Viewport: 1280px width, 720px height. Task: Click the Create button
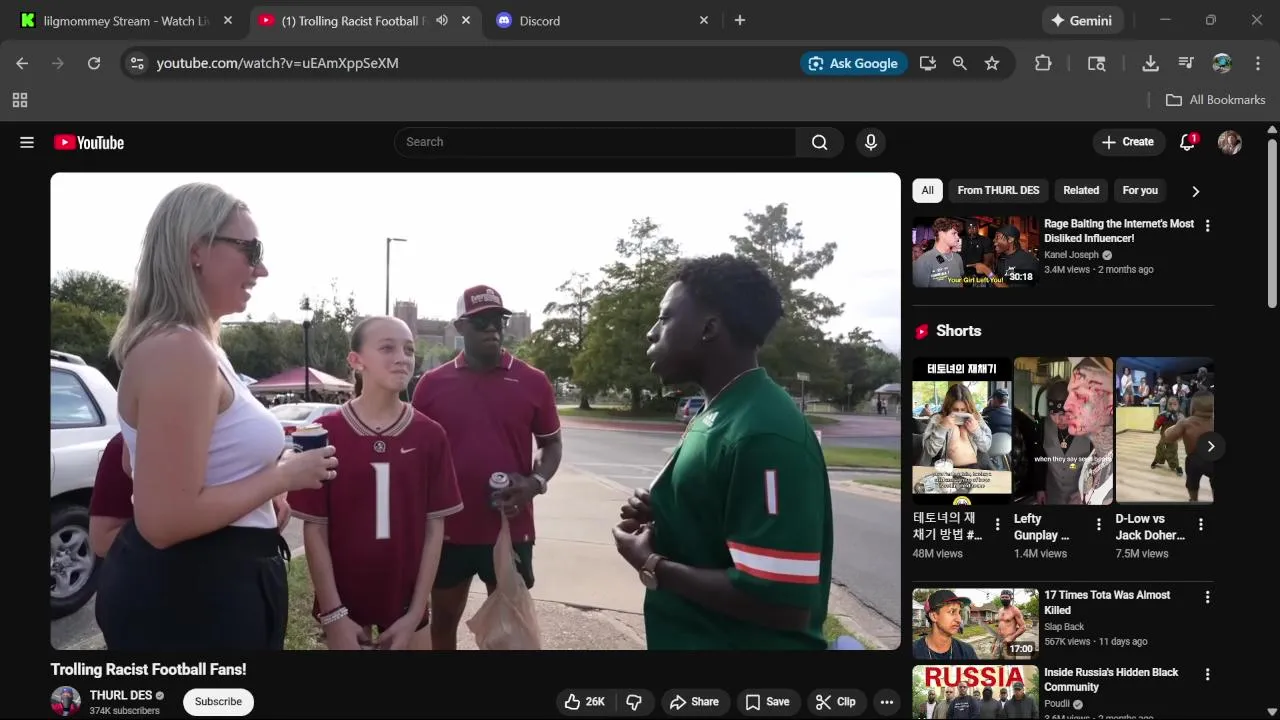[1128, 142]
